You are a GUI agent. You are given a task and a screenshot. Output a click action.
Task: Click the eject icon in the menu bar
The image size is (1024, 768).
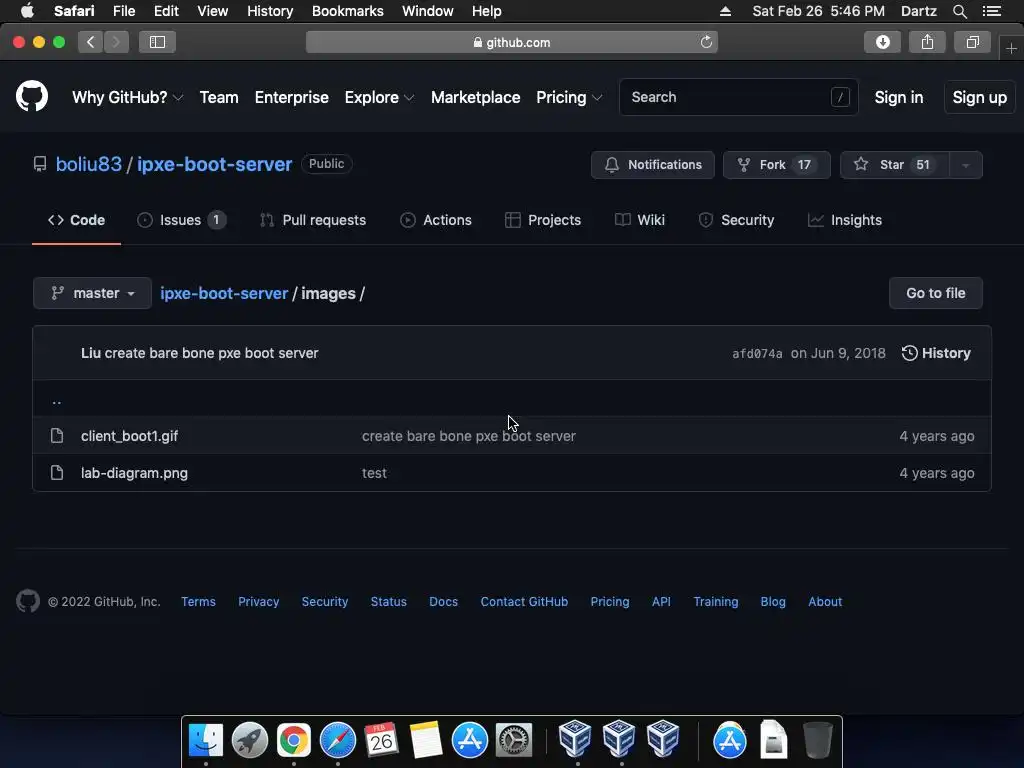pyautogui.click(x=725, y=11)
